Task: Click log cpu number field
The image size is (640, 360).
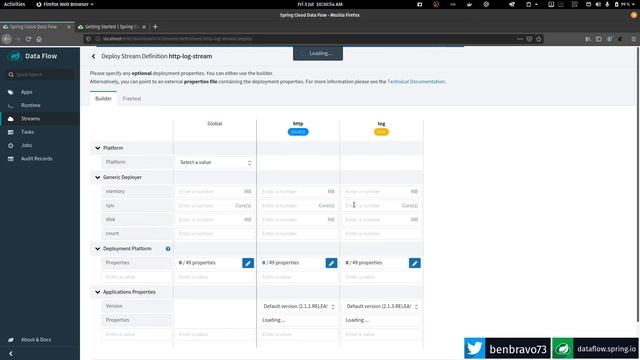Action: (x=382, y=206)
